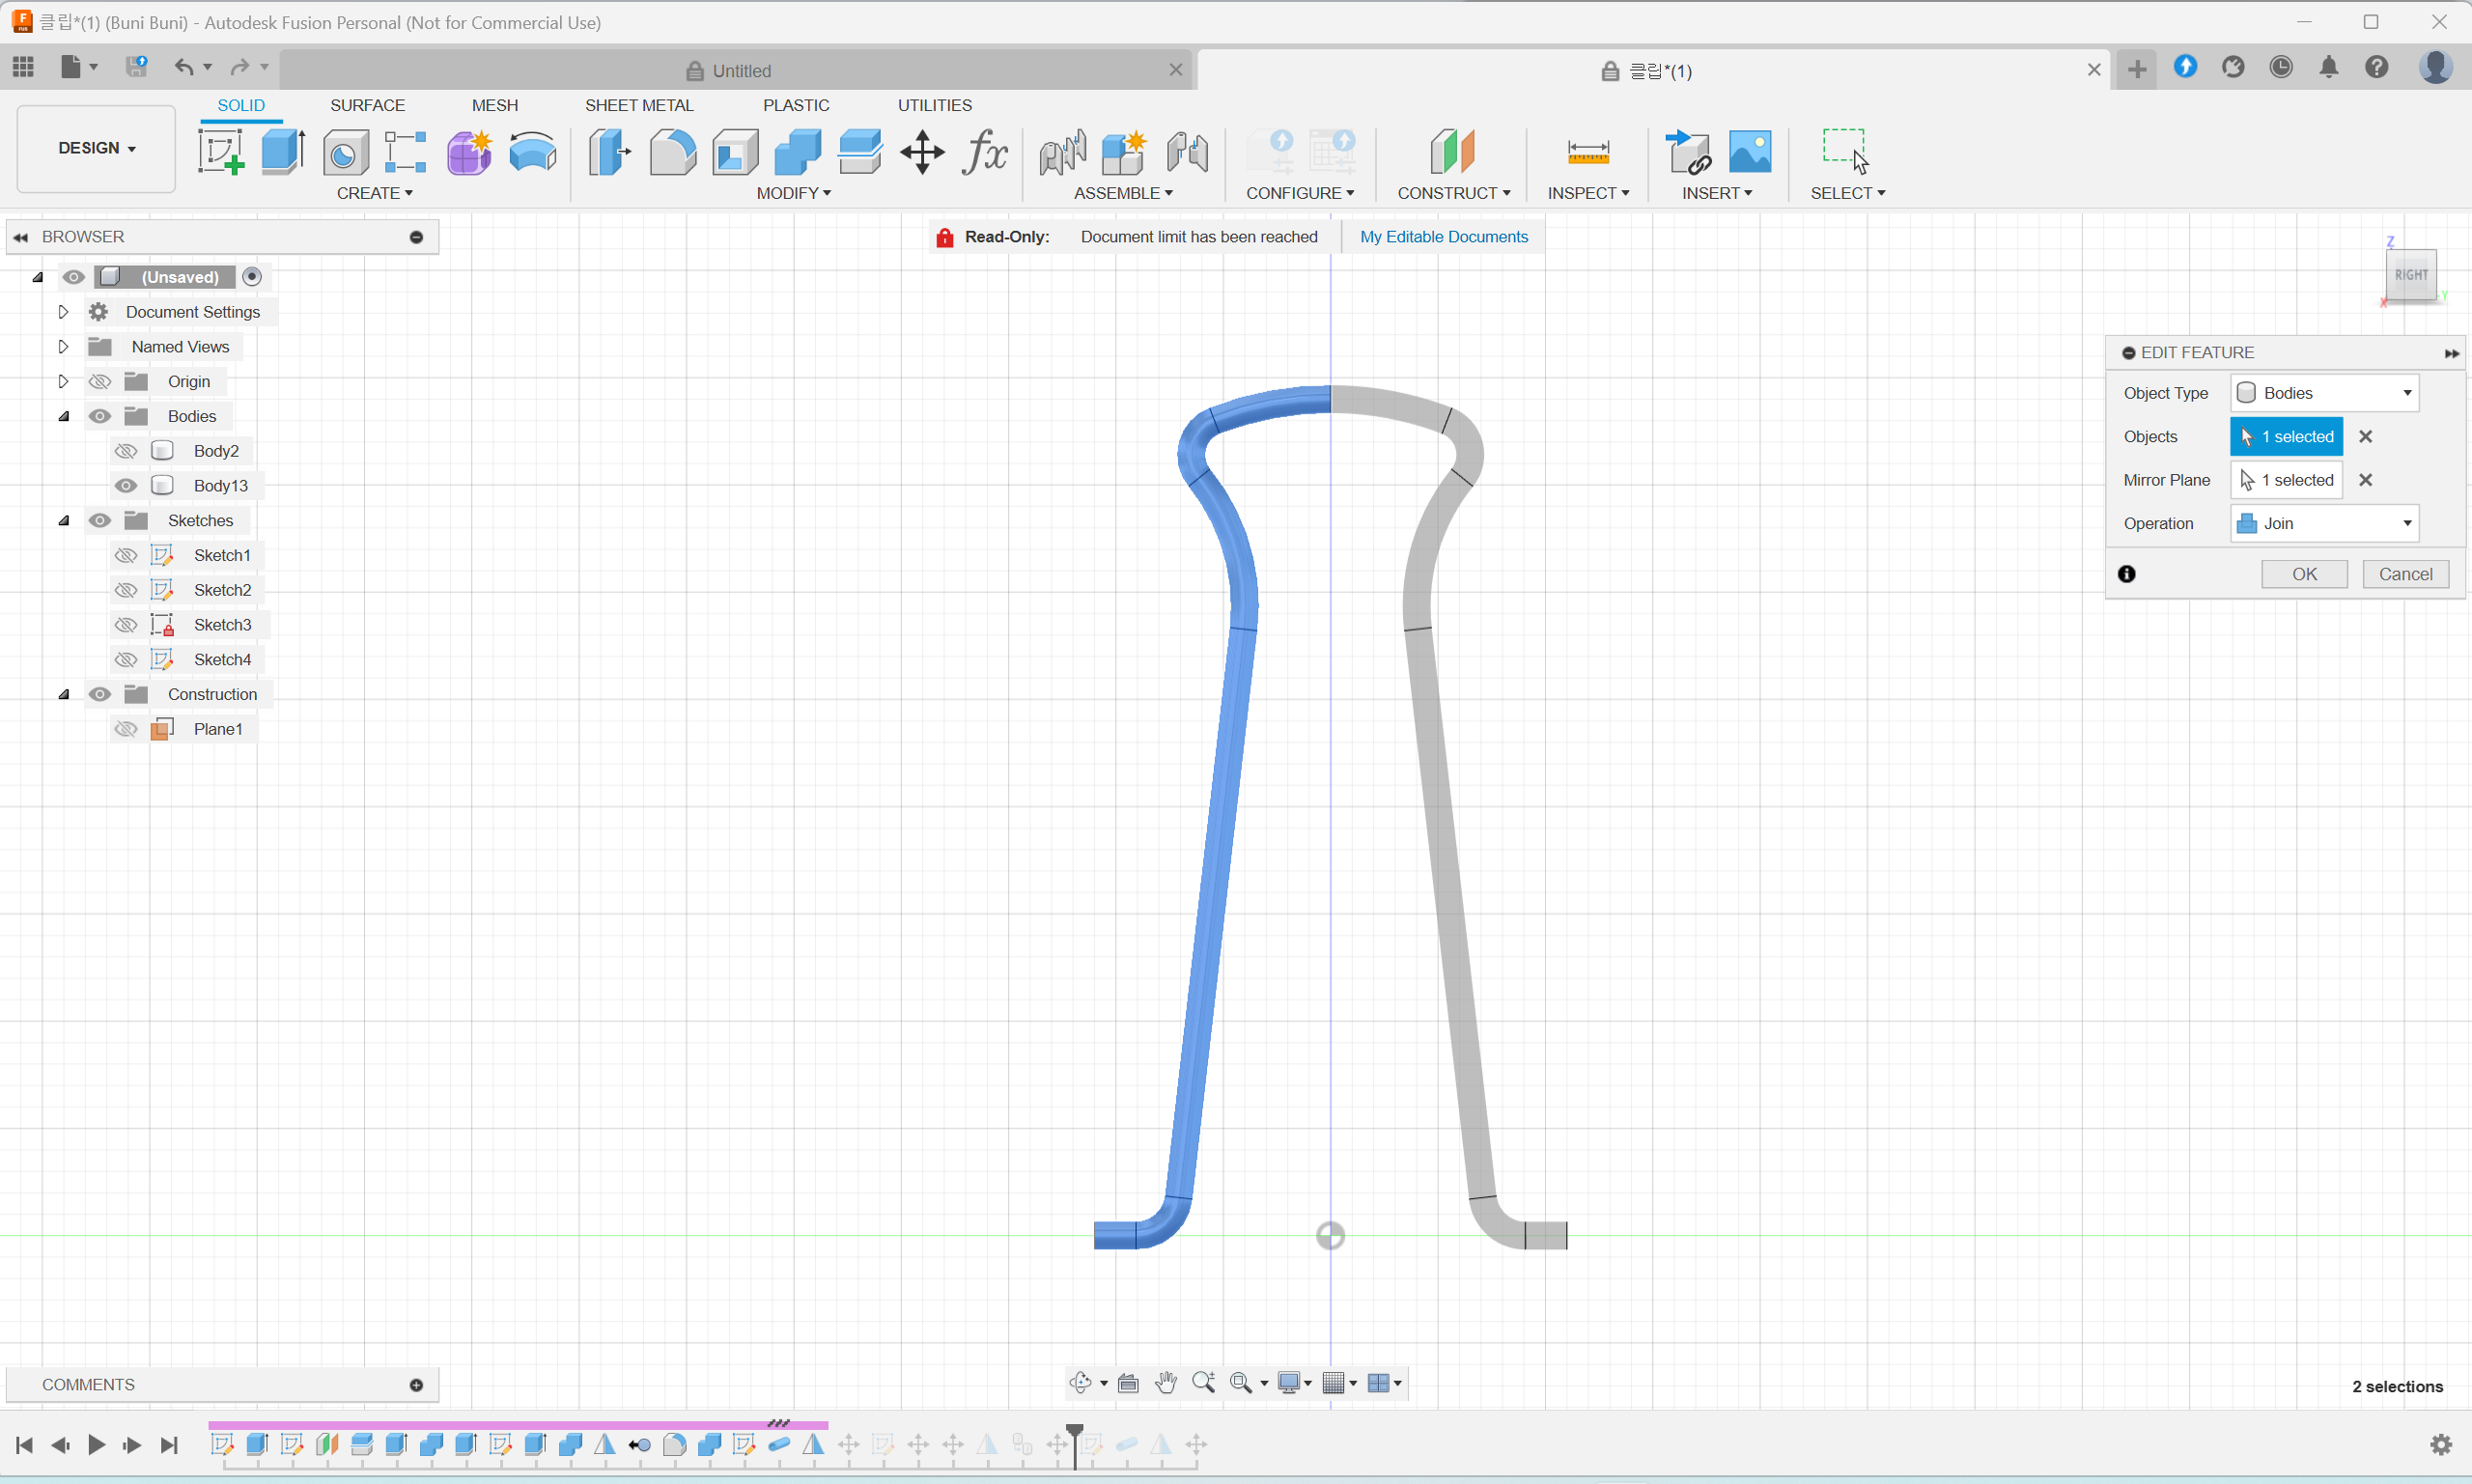2472x1484 pixels.
Task: Switch to the SURFACE tab
Action: (x=367, y=105)
